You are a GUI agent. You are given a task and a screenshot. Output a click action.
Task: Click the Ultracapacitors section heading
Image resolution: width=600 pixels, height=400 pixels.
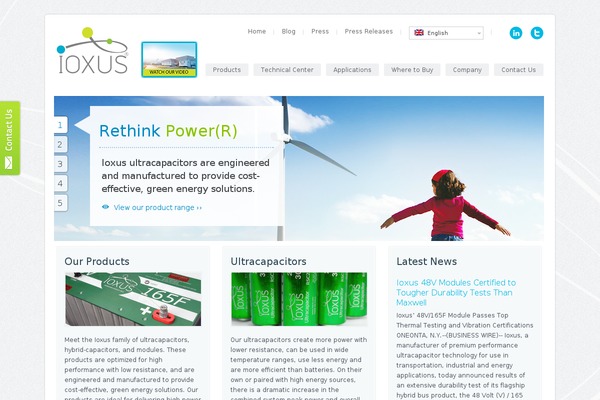click(x=268, y=261)
